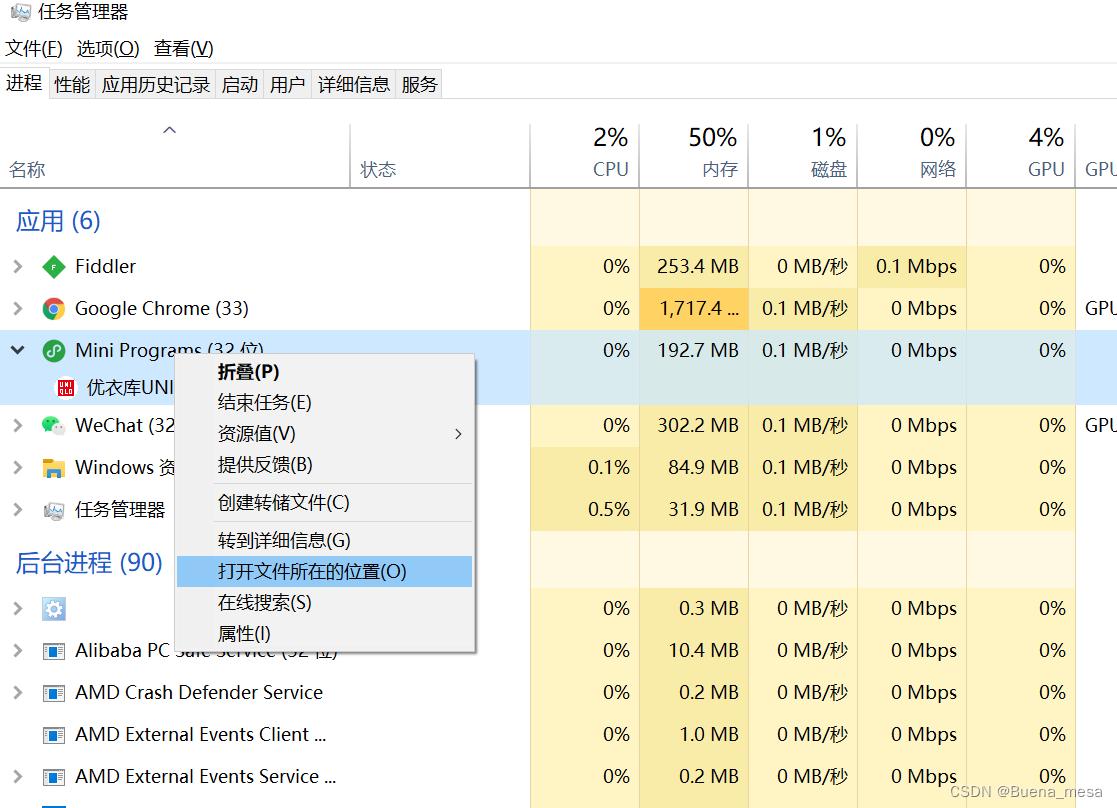
Task: Expand the AMD Crash Defender Service group
Action: (x=18, y=693)
